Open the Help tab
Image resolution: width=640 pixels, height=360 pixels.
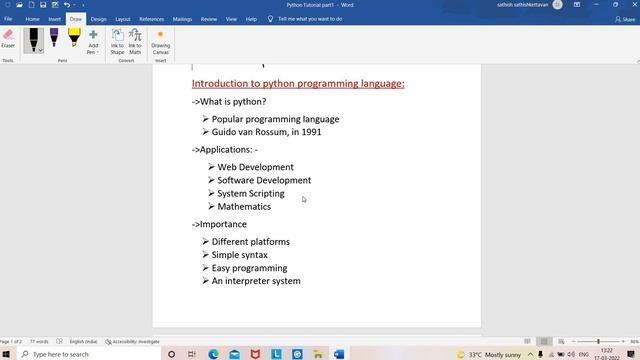251,19
